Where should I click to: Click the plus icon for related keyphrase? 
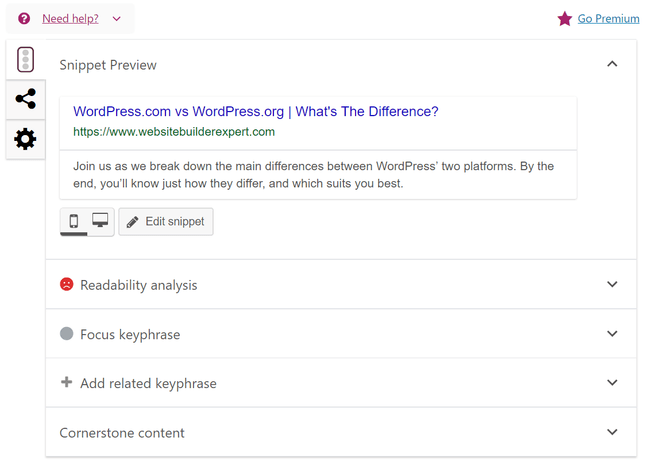pyautogui.click(x=67, y=382)
